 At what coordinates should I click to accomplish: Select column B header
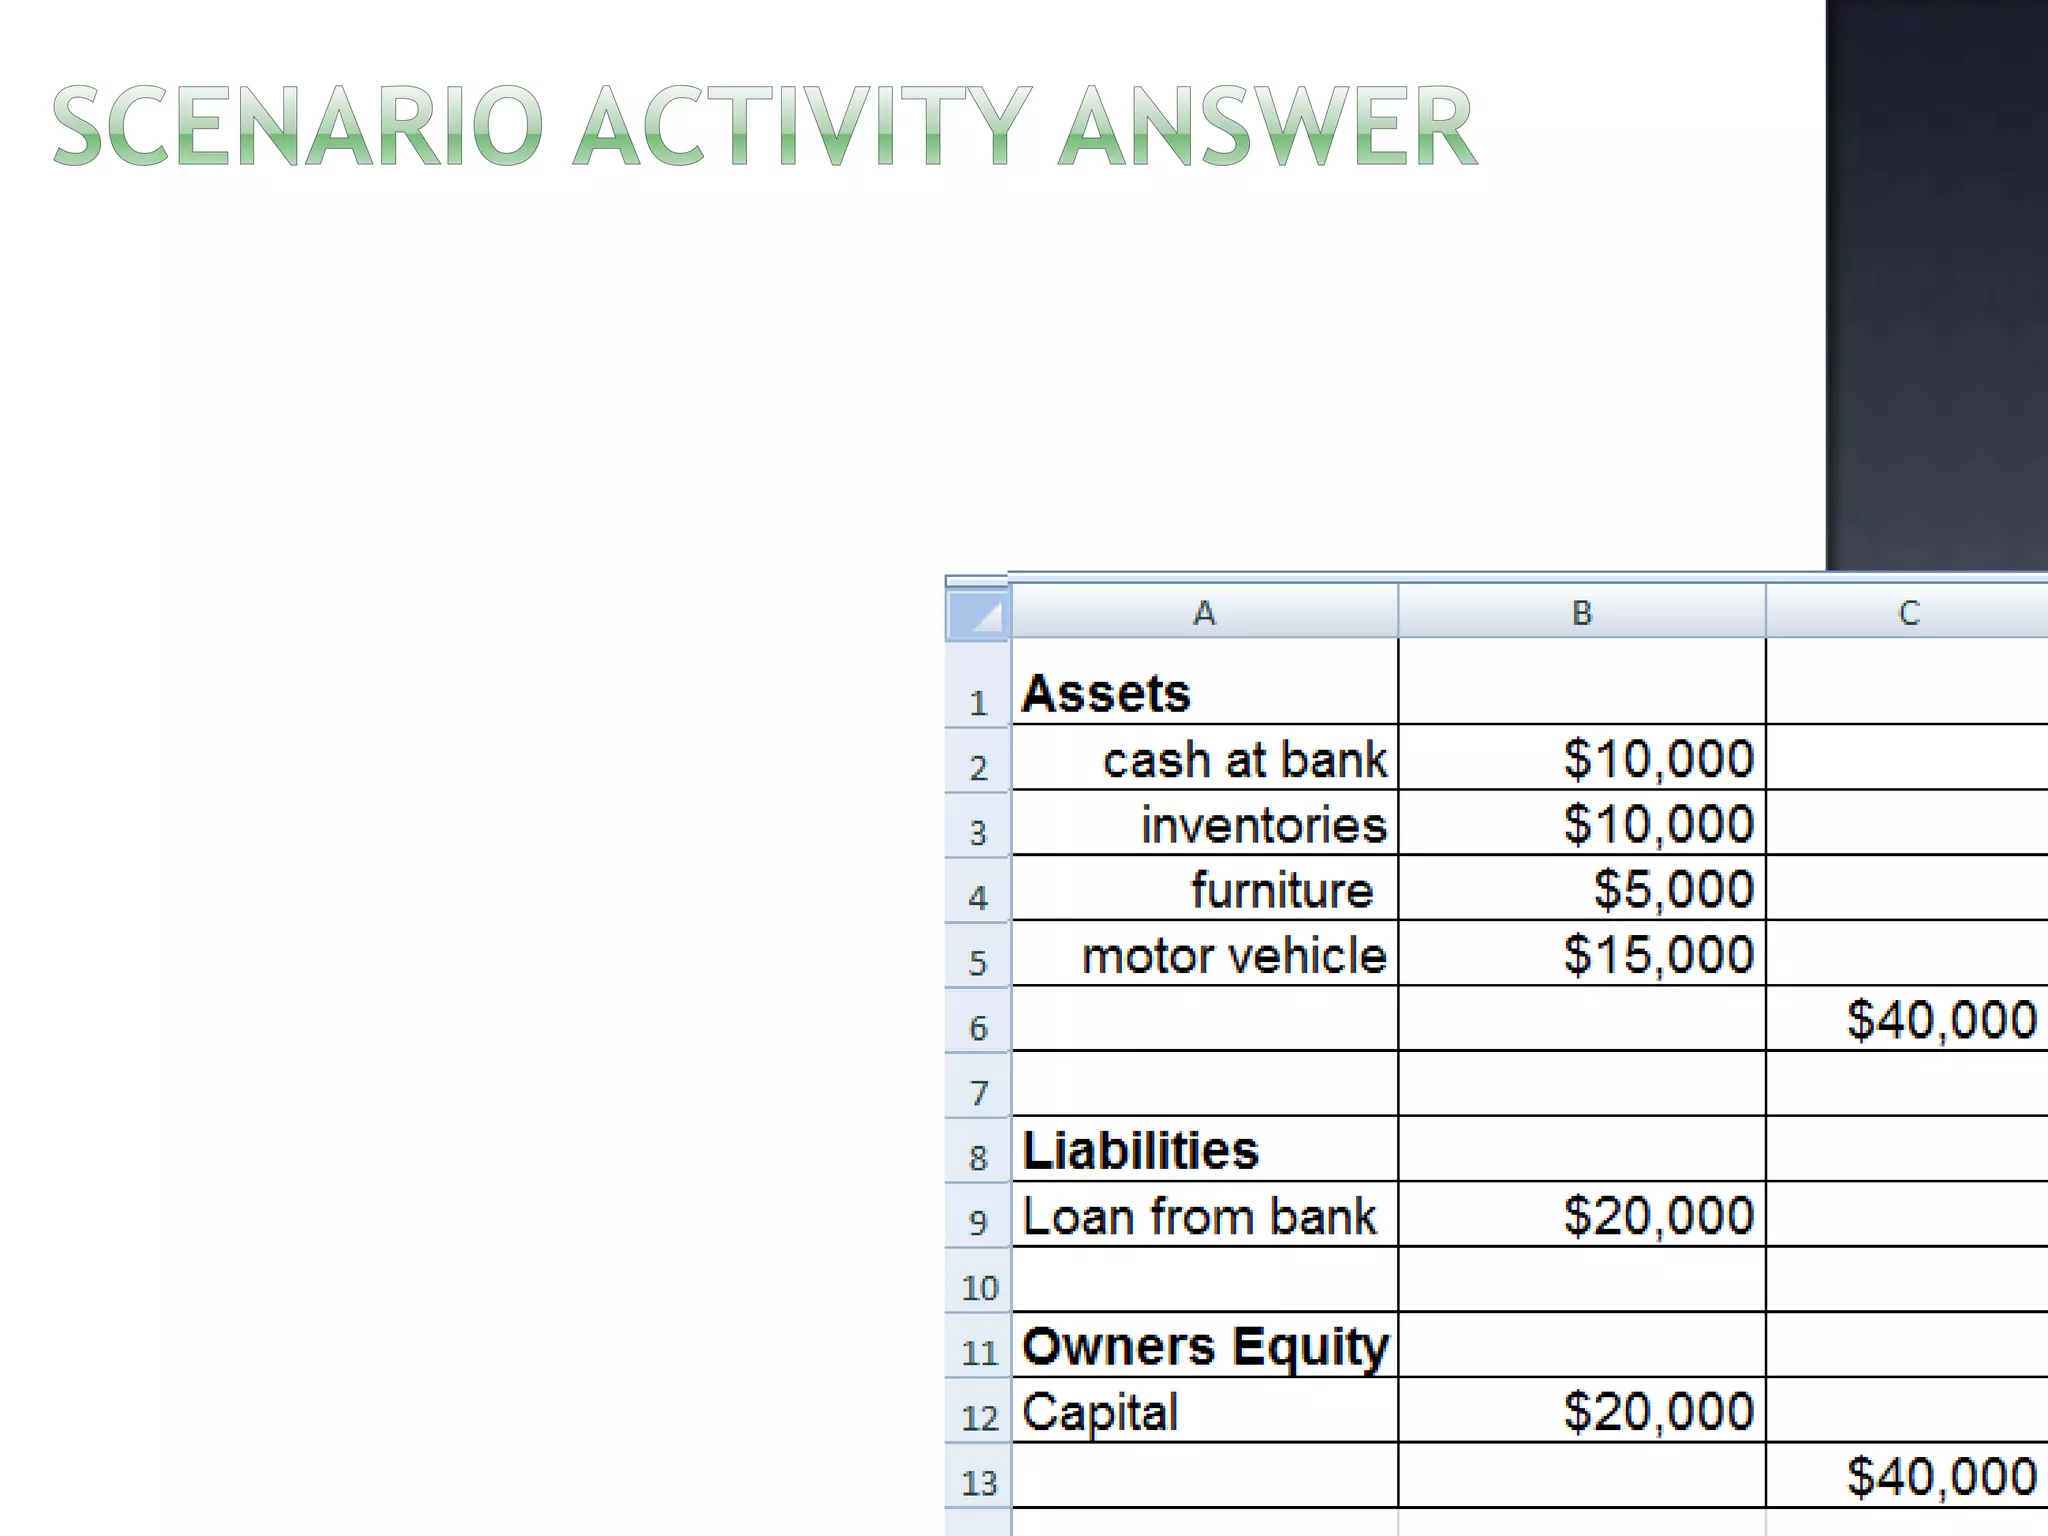[1581, 612]
